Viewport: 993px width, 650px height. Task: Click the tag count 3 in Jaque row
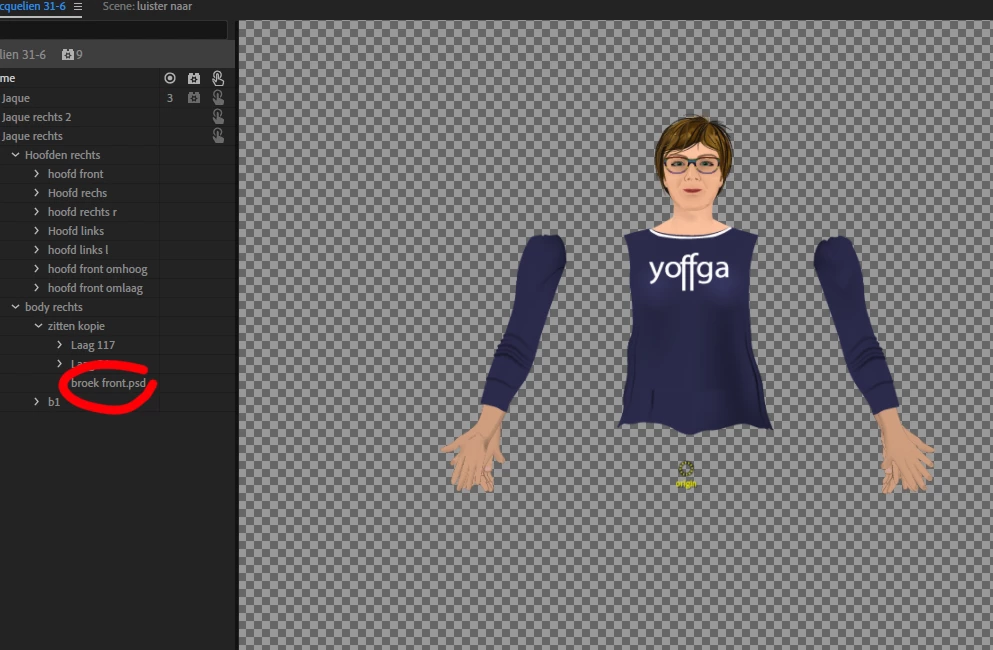[x=170, y=98]
